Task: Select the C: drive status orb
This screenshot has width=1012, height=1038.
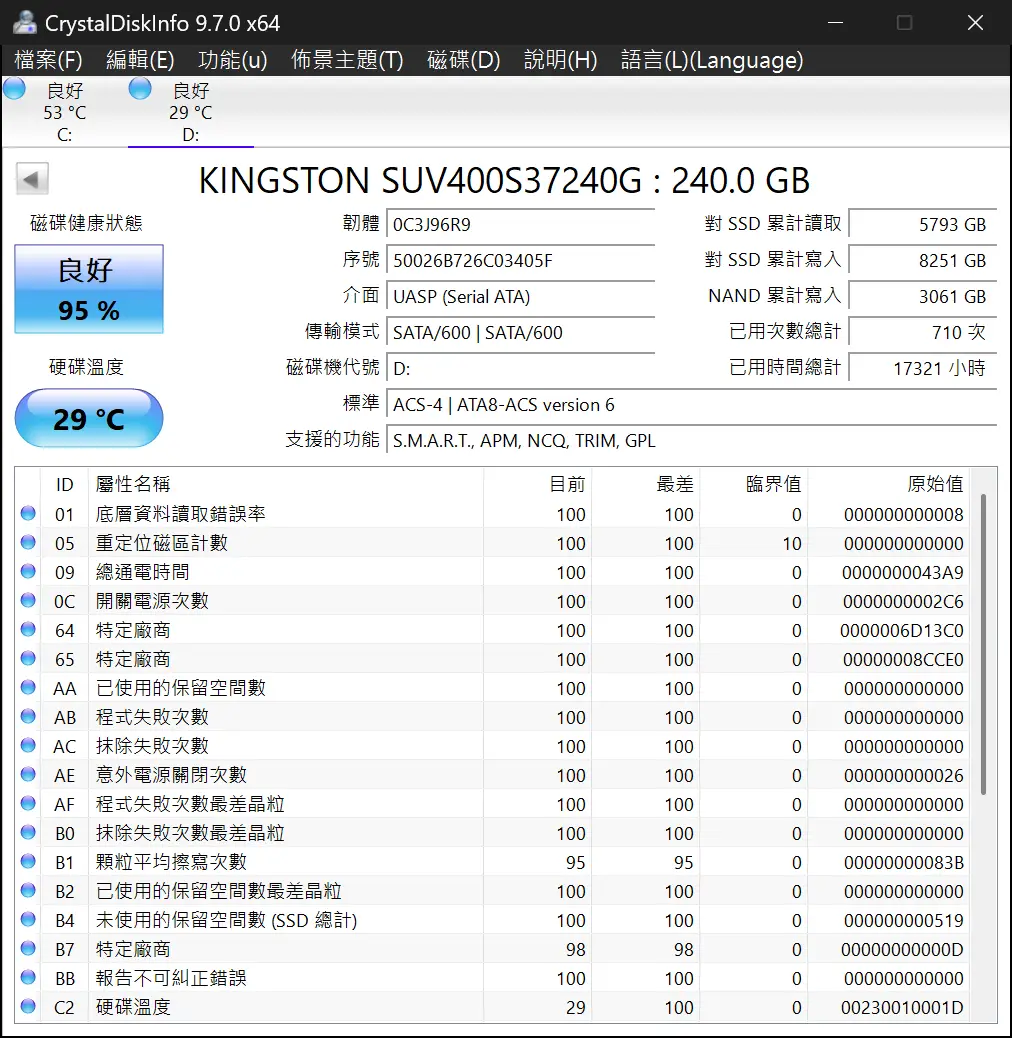Action: click(x=15, y=89)
